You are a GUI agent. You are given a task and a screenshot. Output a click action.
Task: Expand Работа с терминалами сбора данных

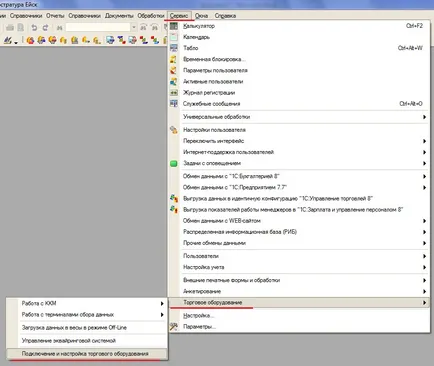[162, 315]
